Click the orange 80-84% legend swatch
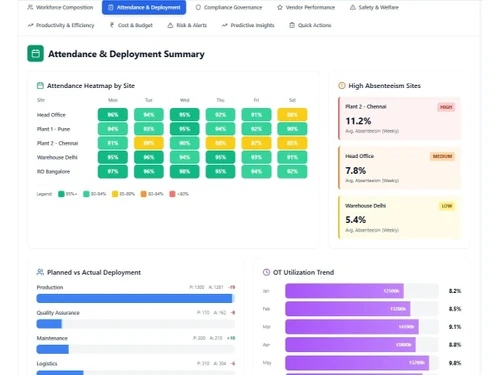 coord(144,194)
